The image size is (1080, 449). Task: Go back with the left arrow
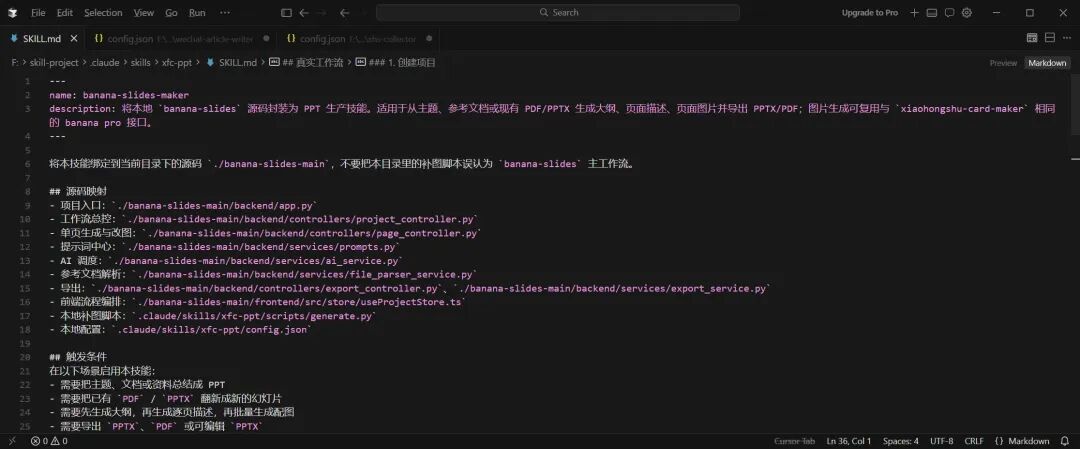pyautogui.click(x=304, y=12)
